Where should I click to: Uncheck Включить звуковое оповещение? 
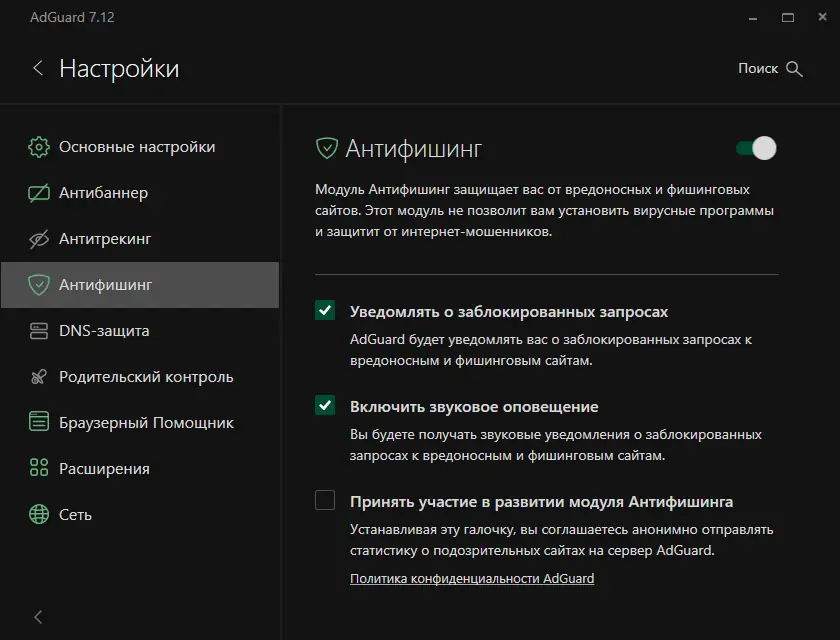click(325, 405)
